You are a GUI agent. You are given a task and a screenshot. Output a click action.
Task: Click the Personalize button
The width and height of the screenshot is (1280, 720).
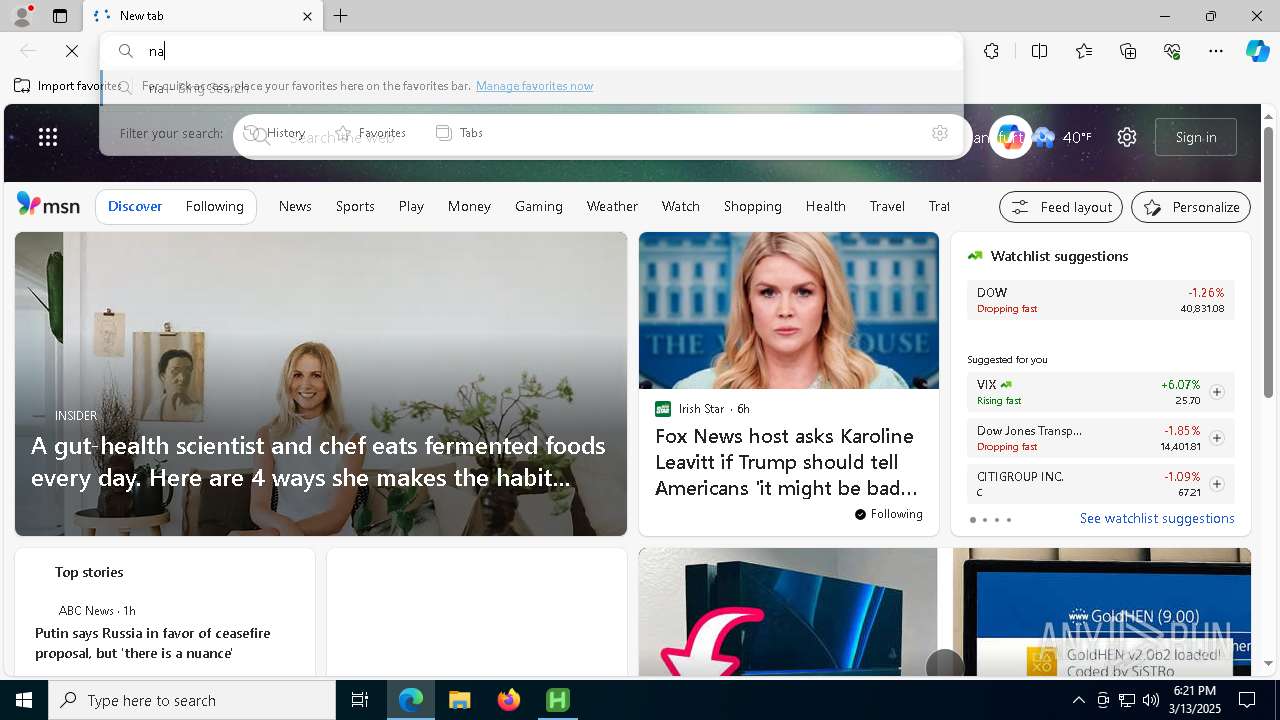click(x=1191, y=207)
